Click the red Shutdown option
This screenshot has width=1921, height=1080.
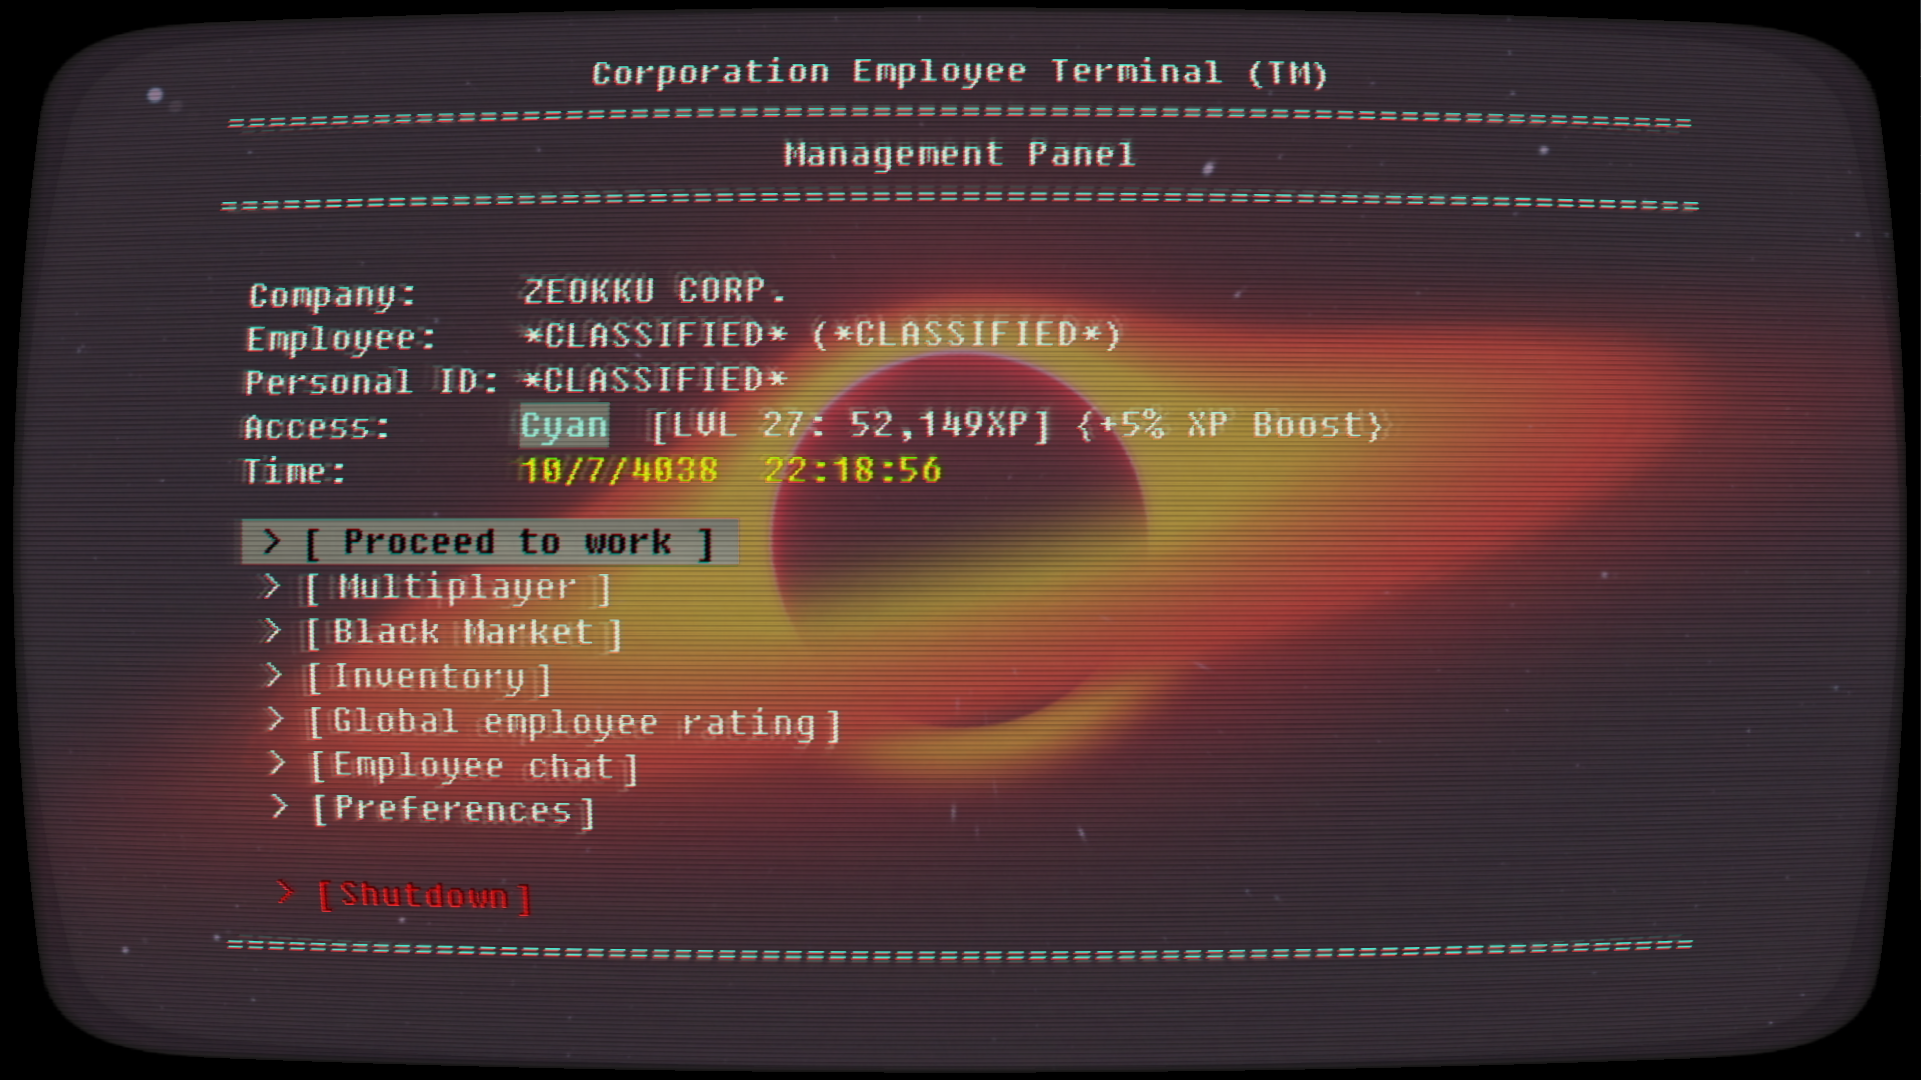click(x=424, y=896)
